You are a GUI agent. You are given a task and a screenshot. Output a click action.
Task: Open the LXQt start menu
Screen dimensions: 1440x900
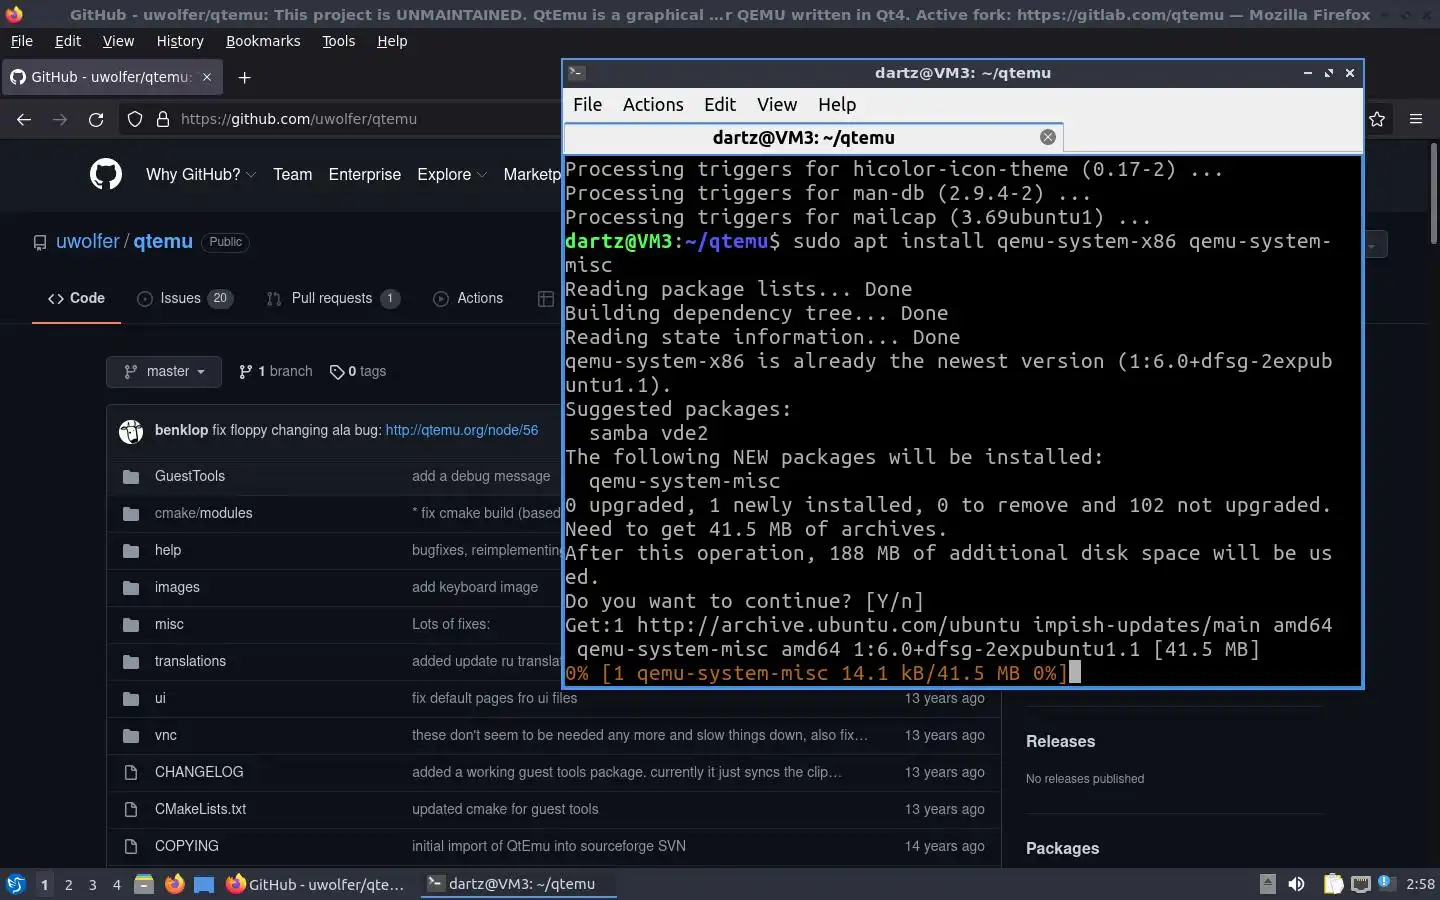point(16,884)
